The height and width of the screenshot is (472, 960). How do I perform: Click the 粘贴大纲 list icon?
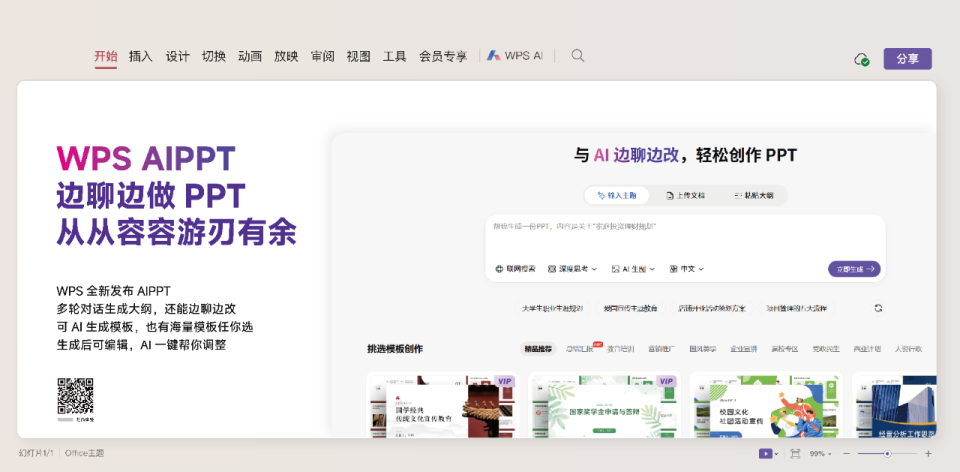tap(738, 196)
